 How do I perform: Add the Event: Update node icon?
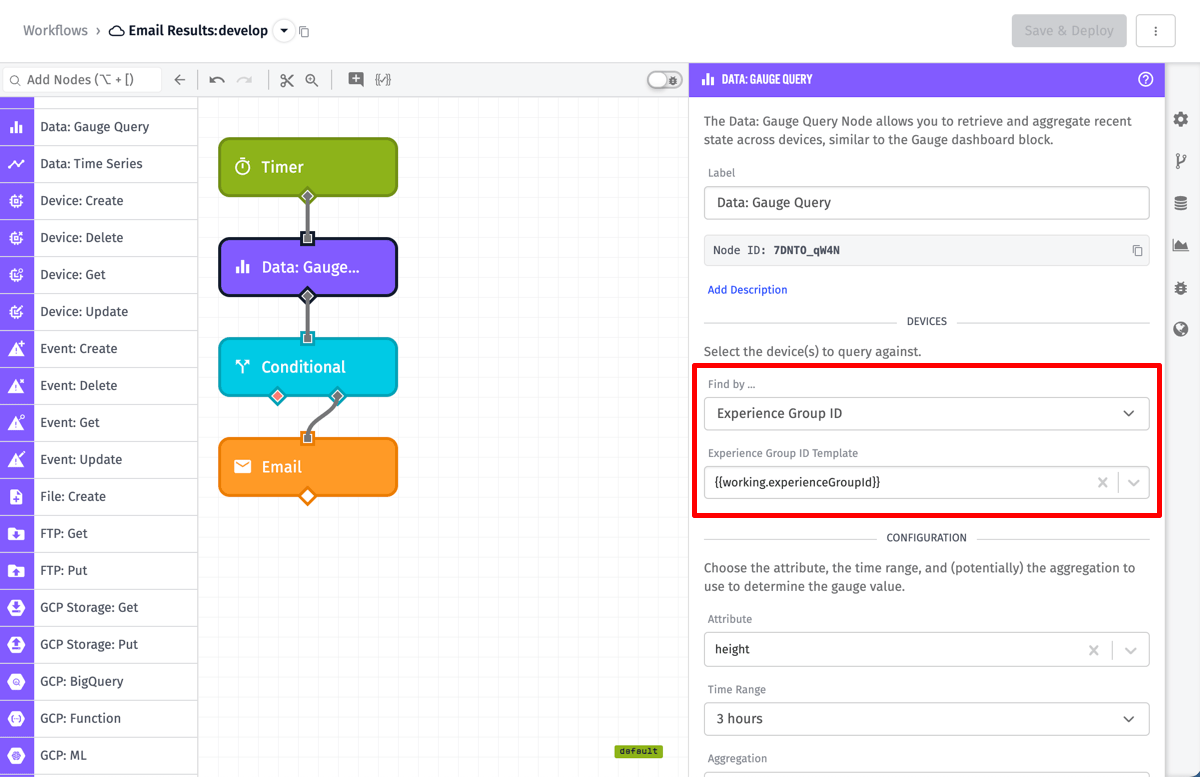pos(16,460)
